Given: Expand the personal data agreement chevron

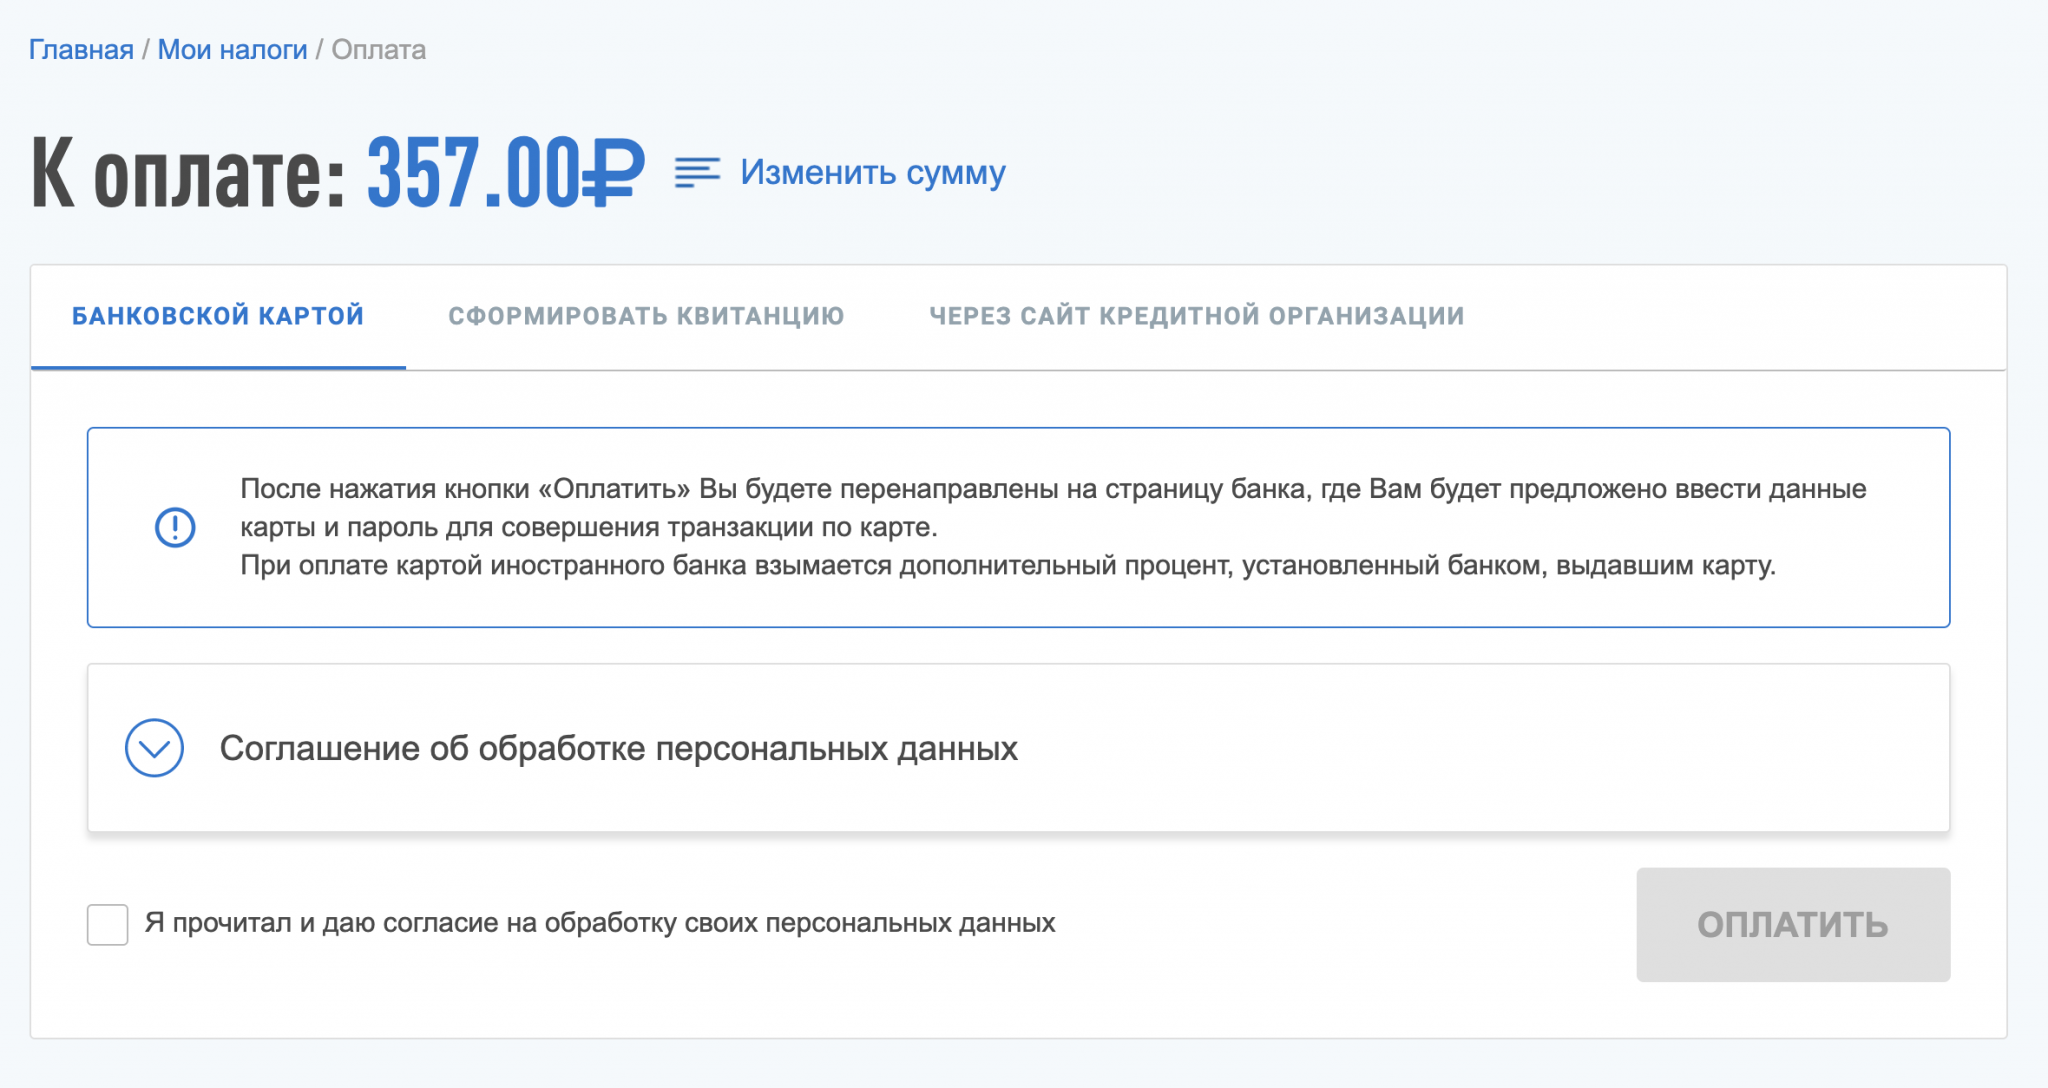Looking at the screenshot, I should coord(154,748).
